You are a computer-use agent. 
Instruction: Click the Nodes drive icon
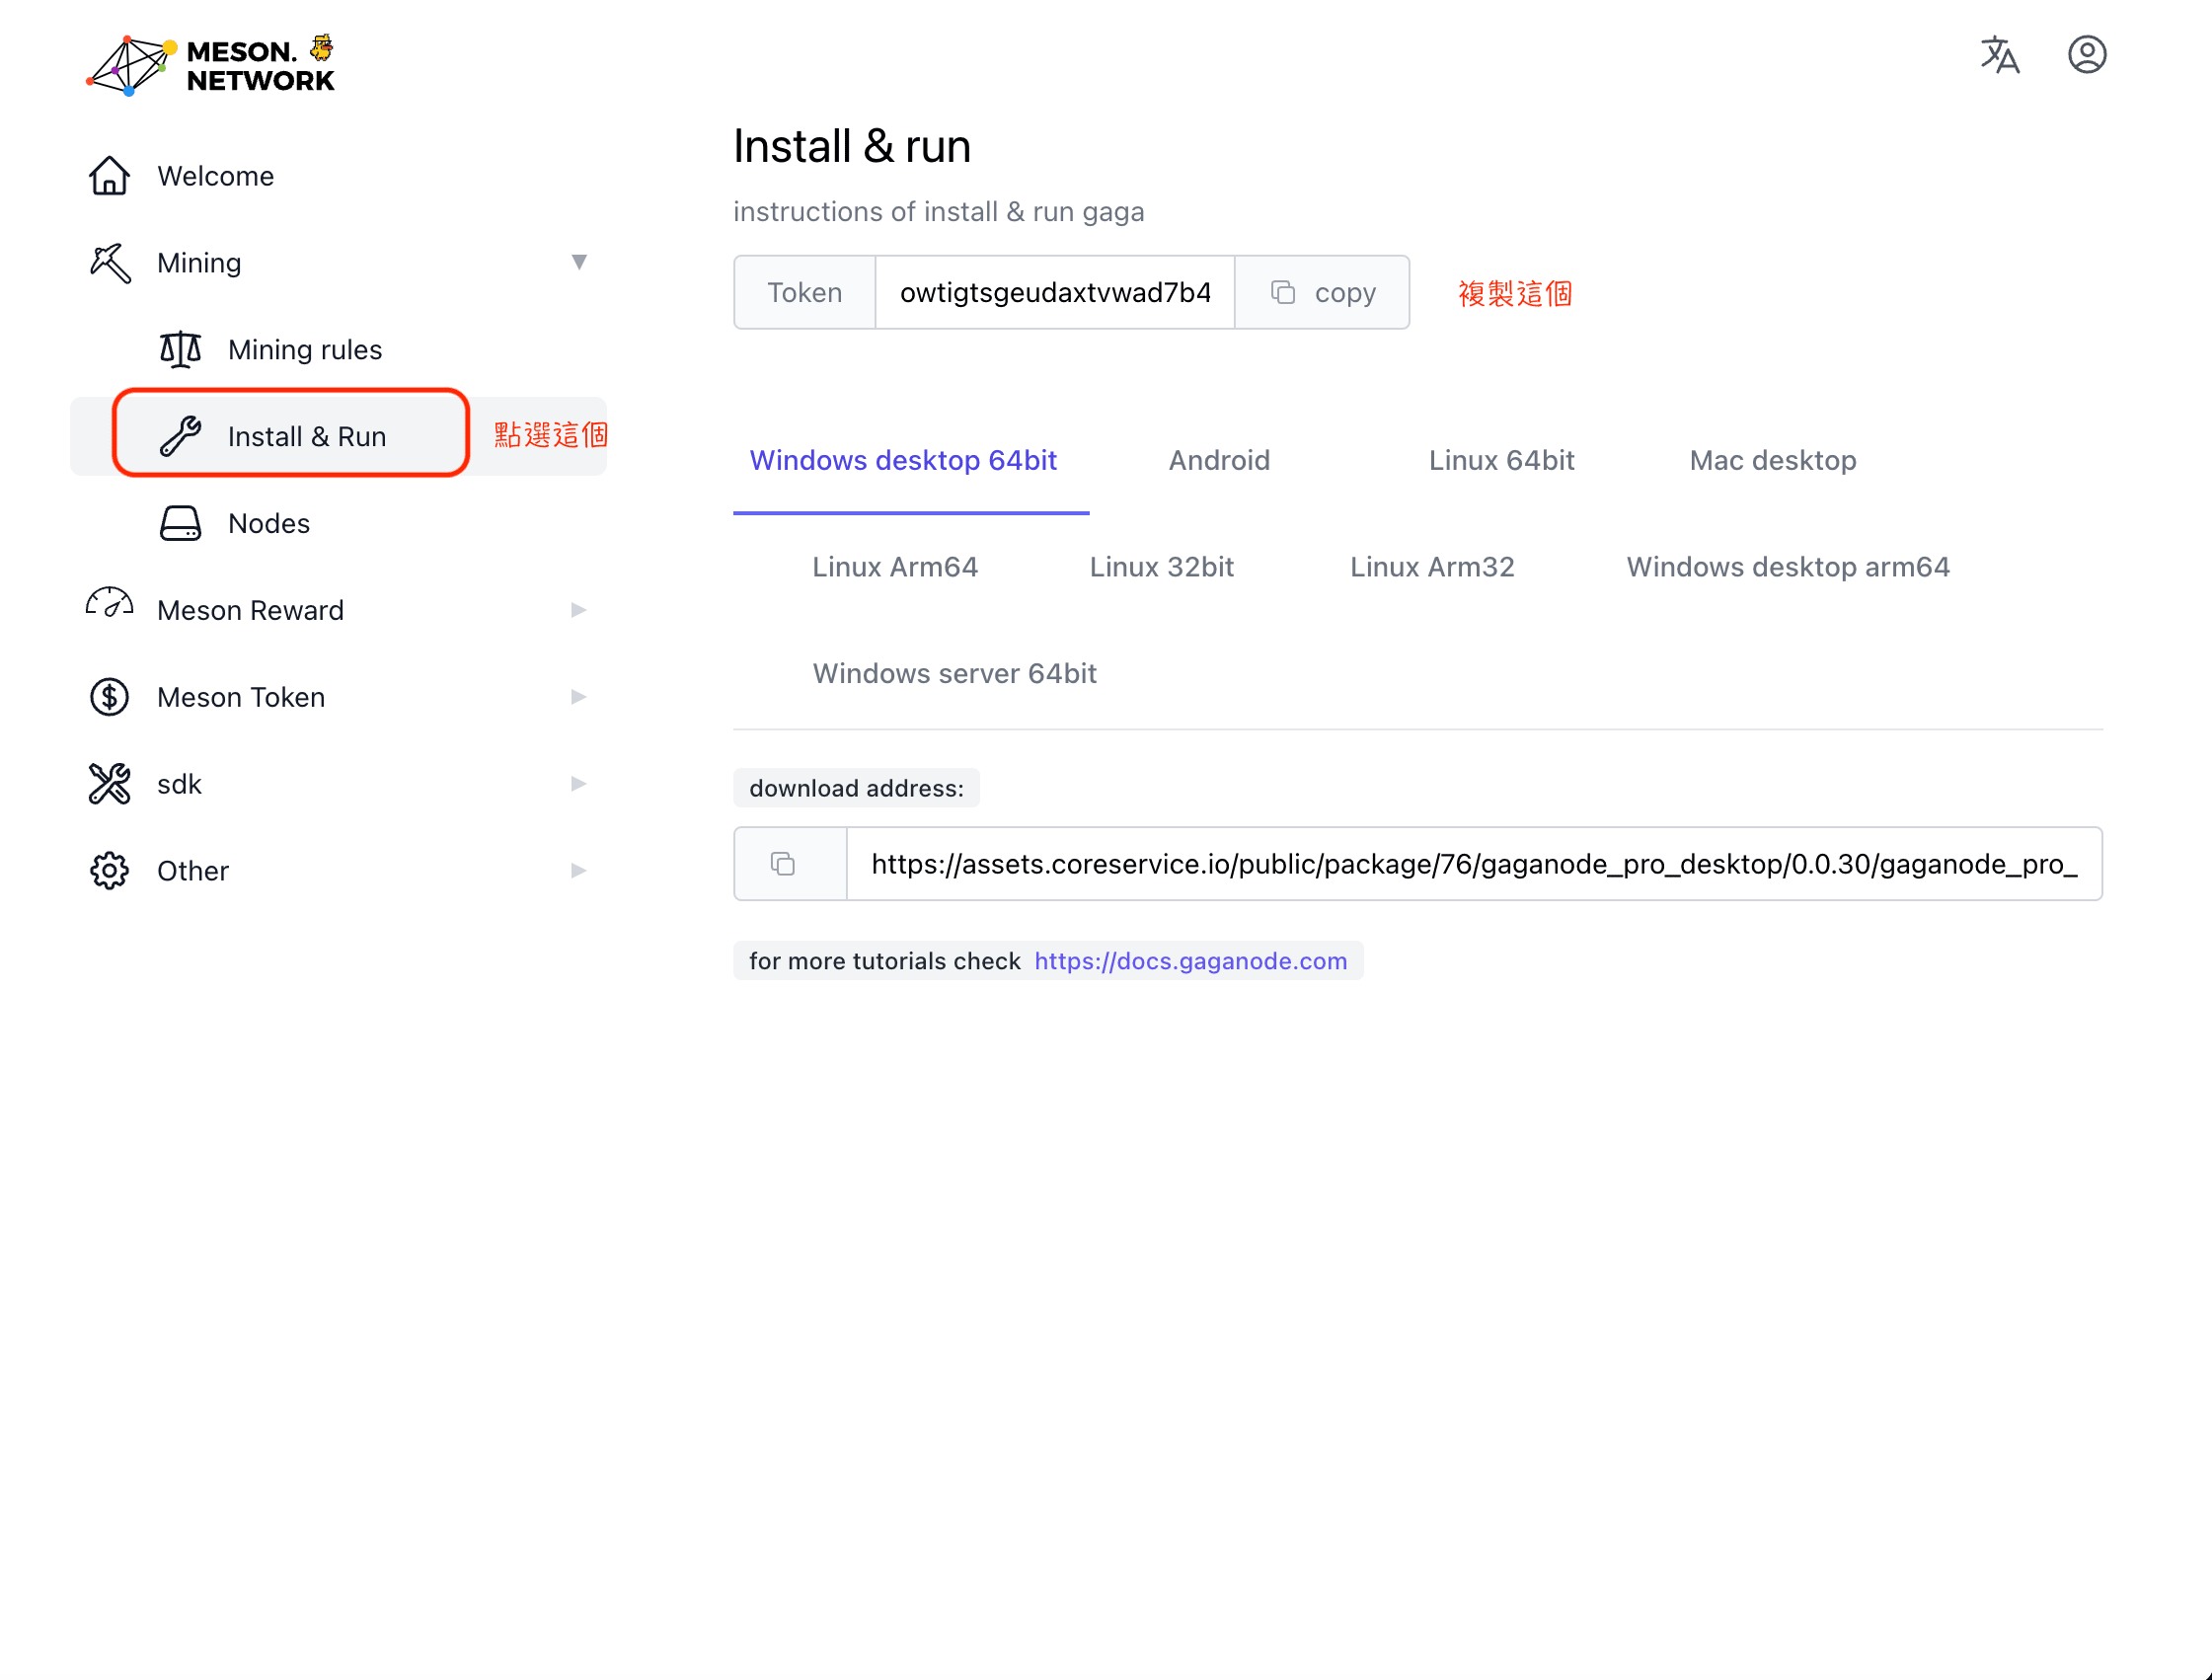pyautogui.click(x=180, y=523)
